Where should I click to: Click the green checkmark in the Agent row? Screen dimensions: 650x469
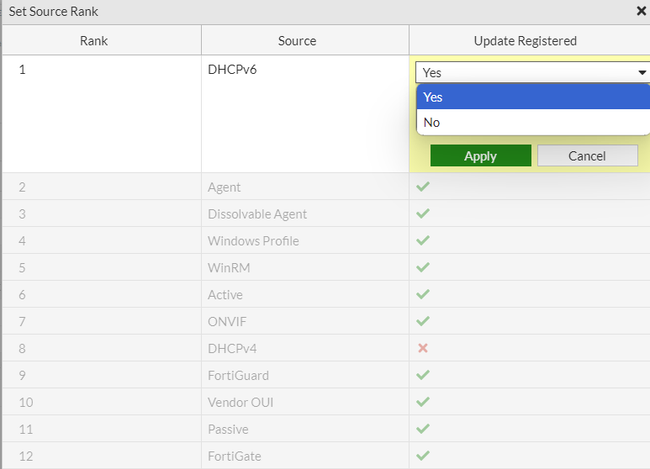(x=422, y=187)
